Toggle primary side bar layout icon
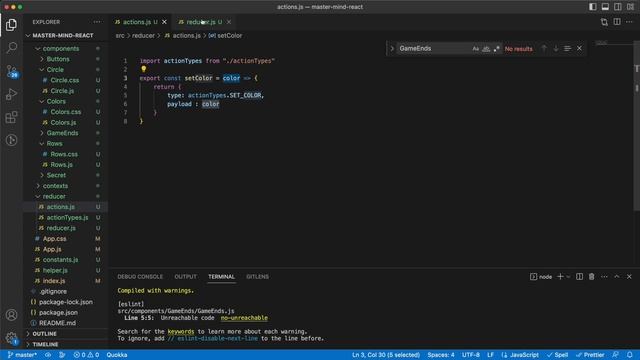640x360 pixels. pyautogui.click(x=593, y=7)
